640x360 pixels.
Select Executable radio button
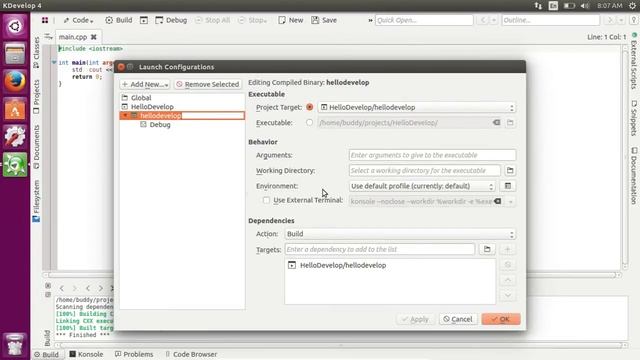(x=309, y=122)
